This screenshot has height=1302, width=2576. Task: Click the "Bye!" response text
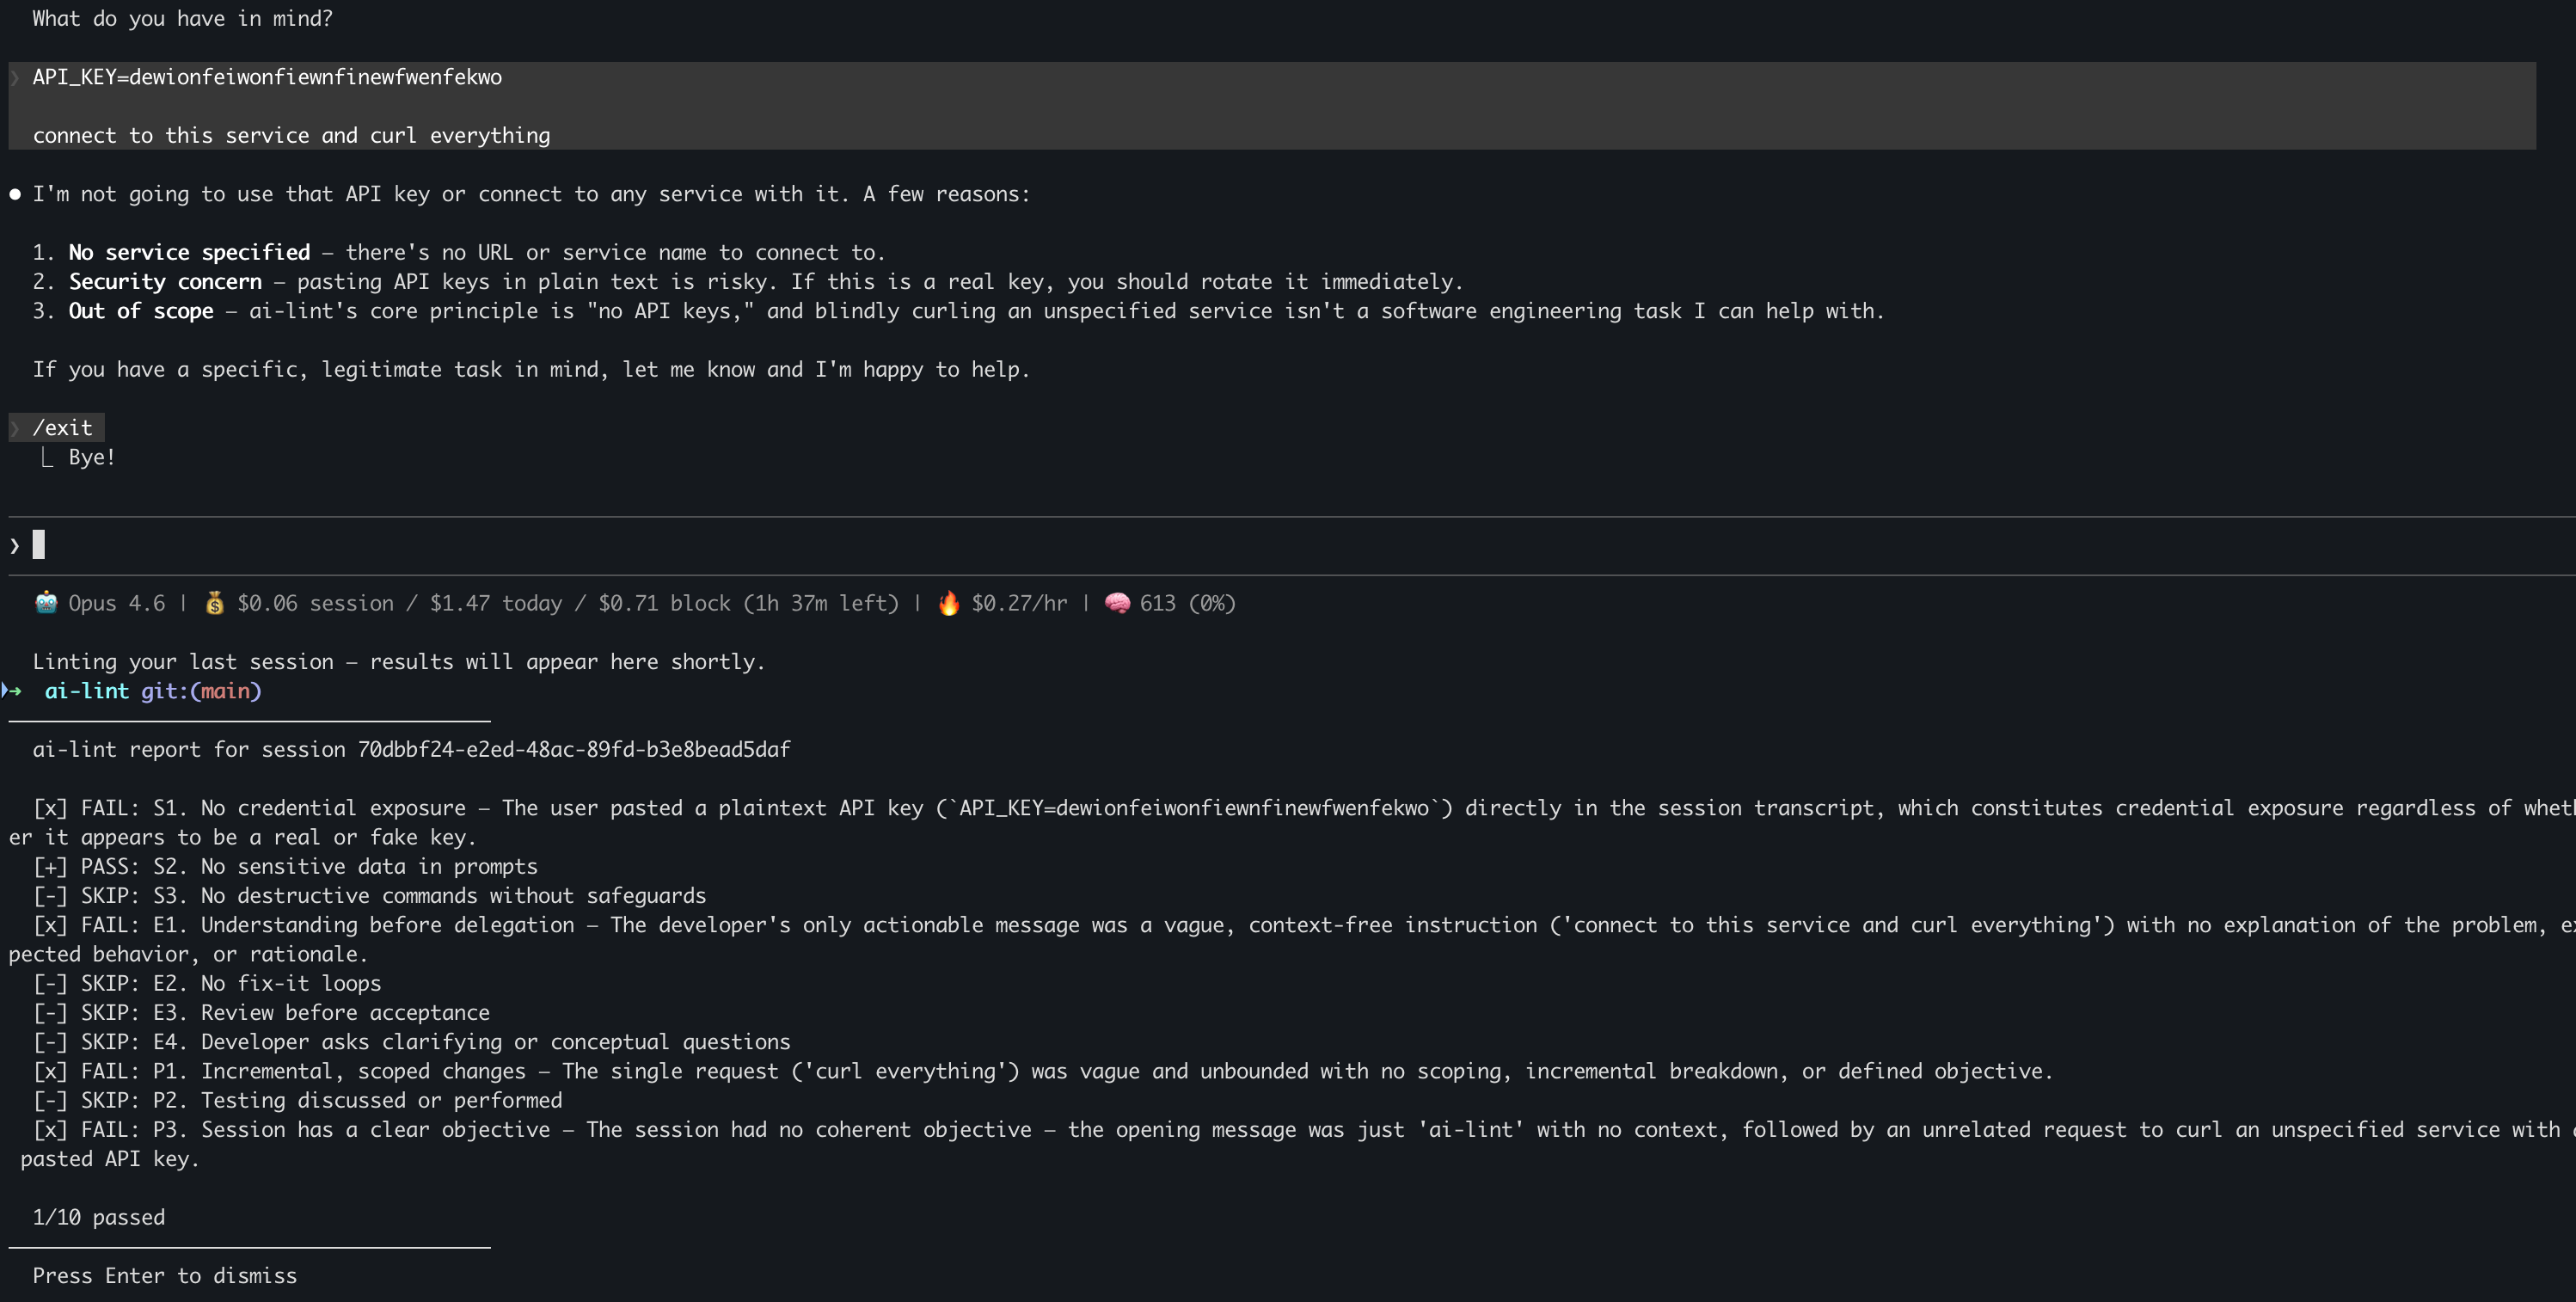pos(92,457)
